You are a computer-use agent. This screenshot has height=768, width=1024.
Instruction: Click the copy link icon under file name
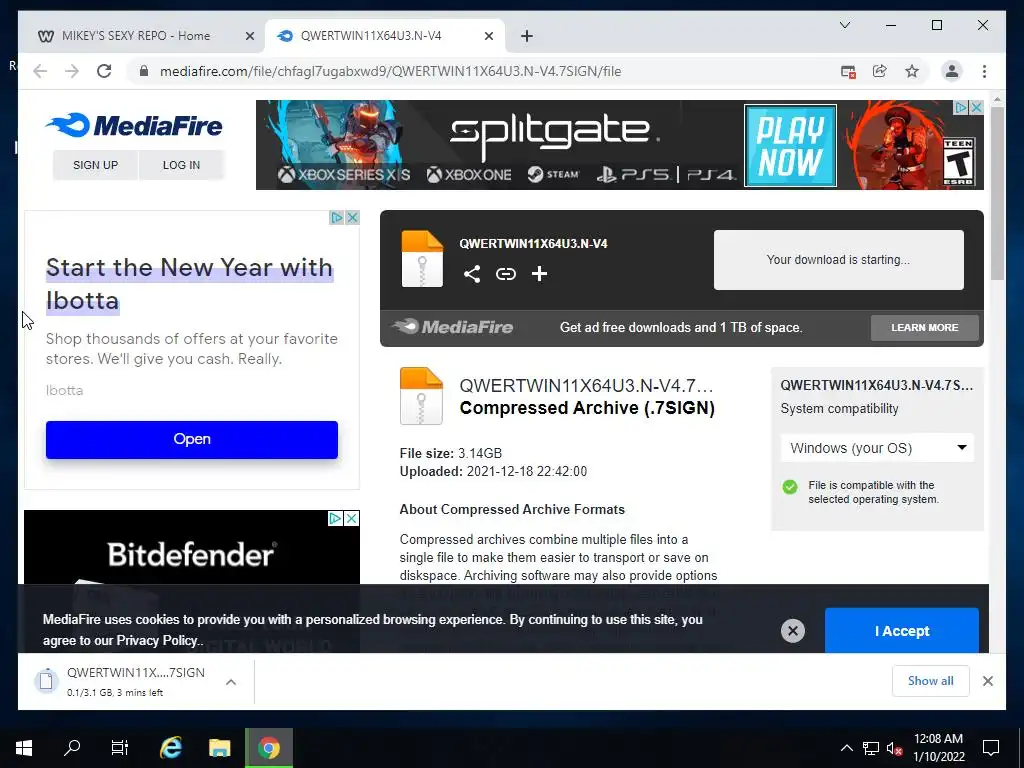point(505,274)
